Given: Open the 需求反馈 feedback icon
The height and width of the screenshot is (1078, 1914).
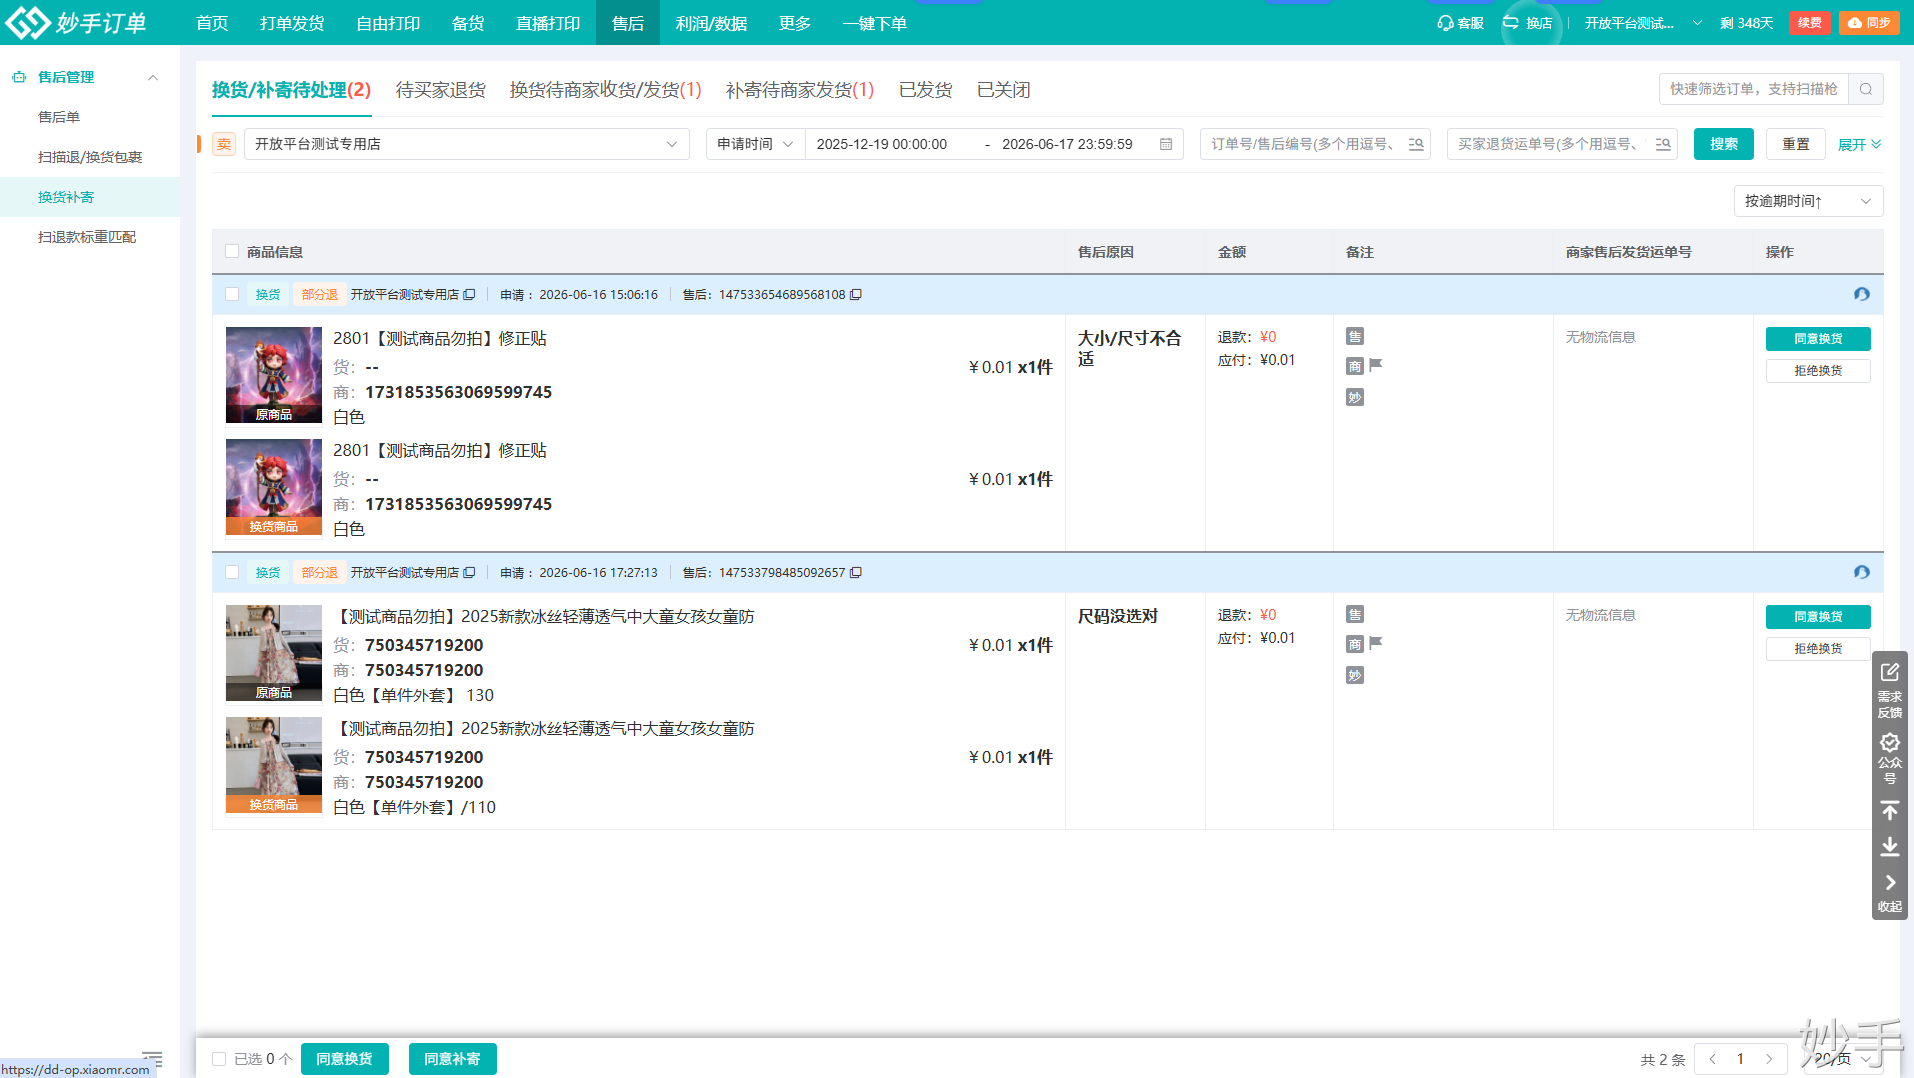Looking at the screenshot, I should tap(1889, 689).
